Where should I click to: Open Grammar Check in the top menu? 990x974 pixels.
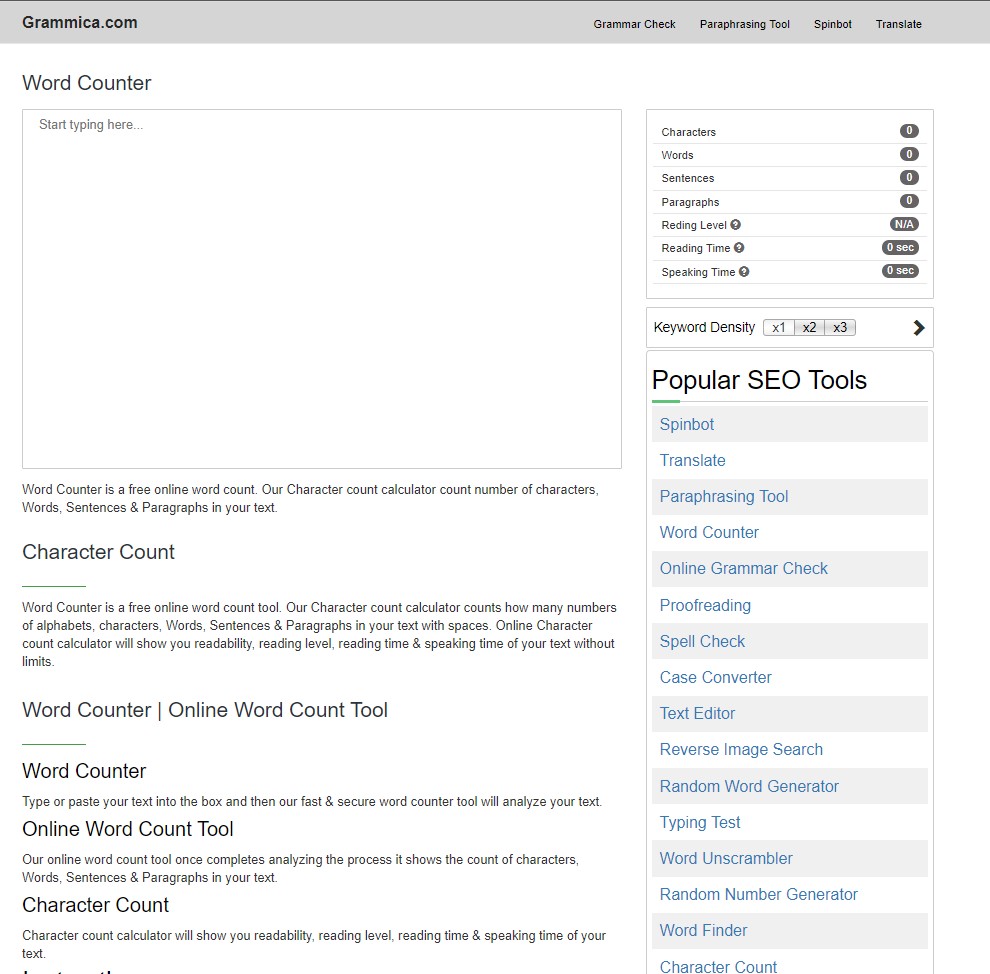(634, 24)
